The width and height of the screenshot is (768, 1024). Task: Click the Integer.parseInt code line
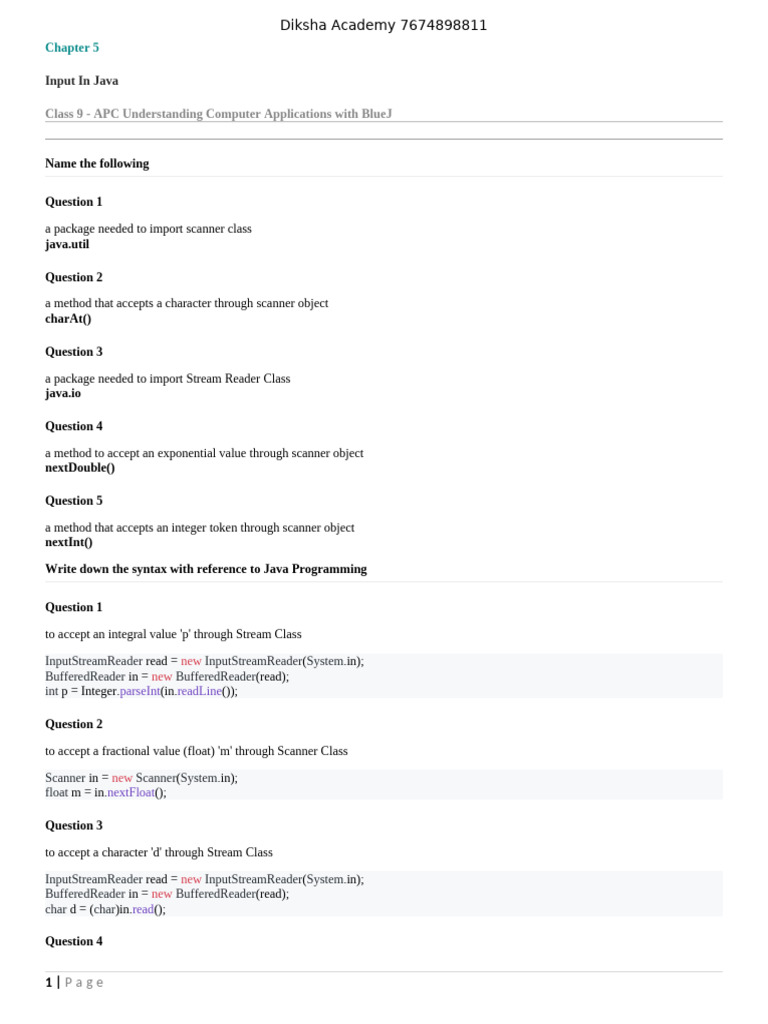tap(141, 691)
